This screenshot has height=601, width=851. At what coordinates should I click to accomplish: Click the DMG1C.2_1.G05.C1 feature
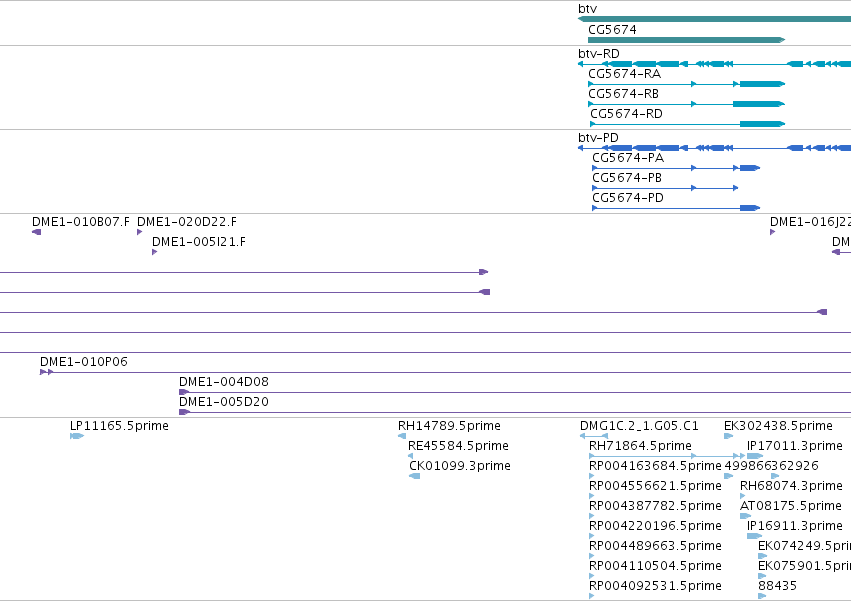(594, 436)
